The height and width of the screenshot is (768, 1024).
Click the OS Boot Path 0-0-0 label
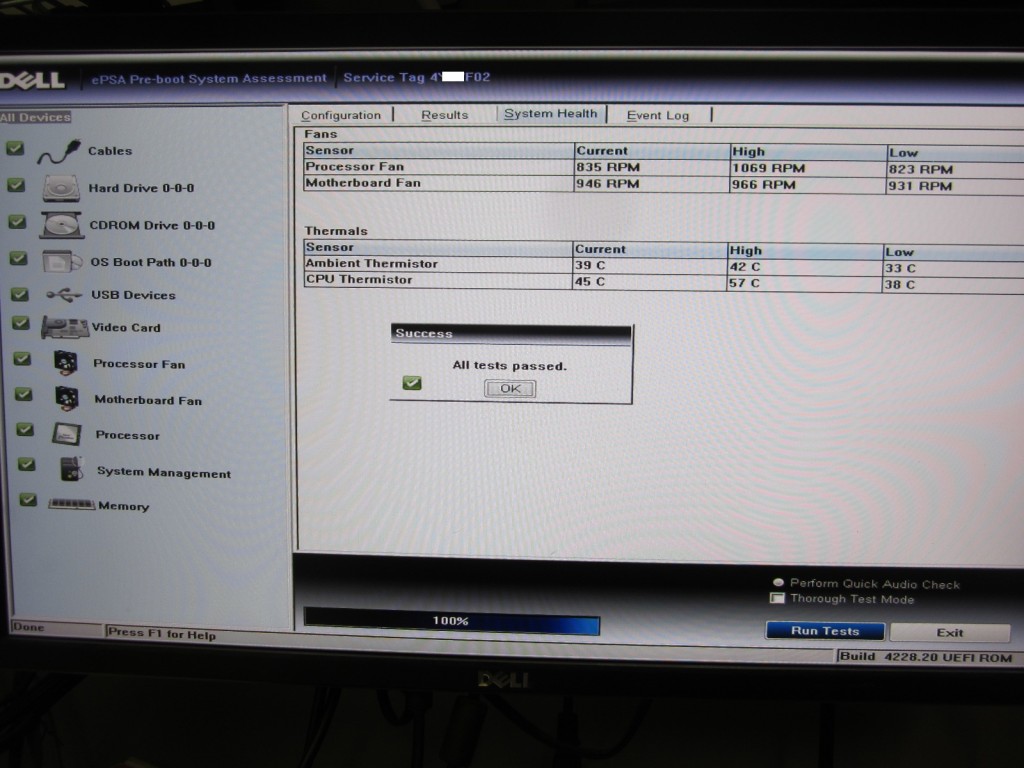(151, 263)
